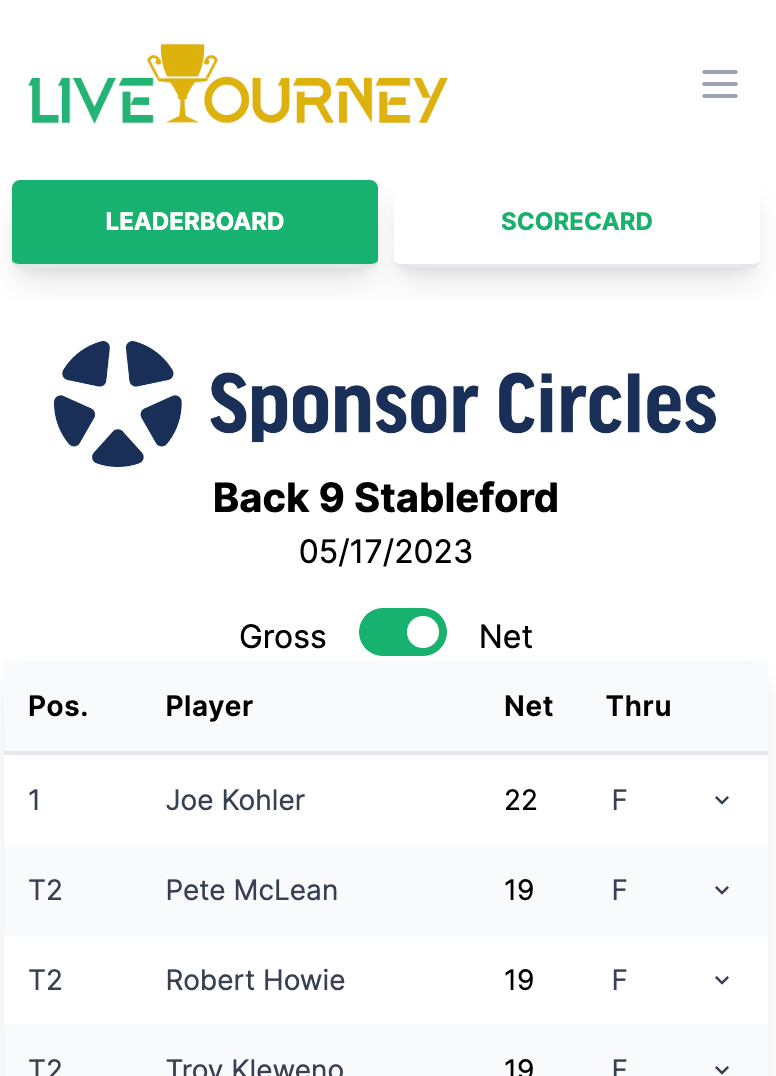Expand Joe Kohler's row chevron
The width and height of the screenshot is (776, 1076).
point(722,800)
